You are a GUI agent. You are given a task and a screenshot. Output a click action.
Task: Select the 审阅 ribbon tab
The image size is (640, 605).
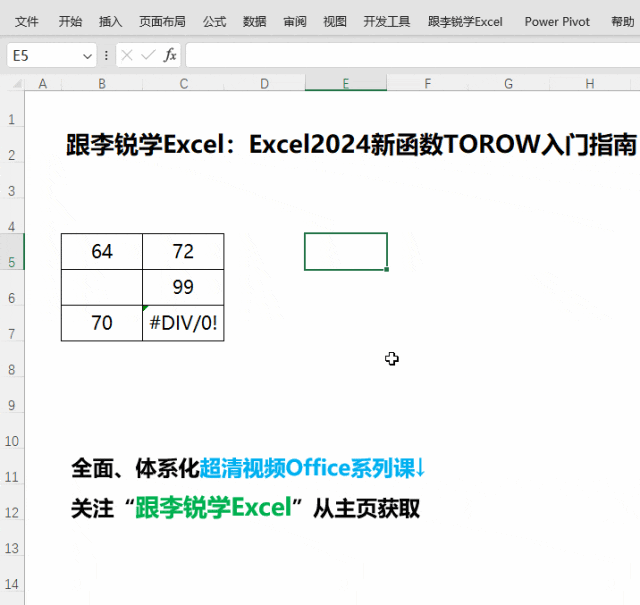(x=295, y=22)
